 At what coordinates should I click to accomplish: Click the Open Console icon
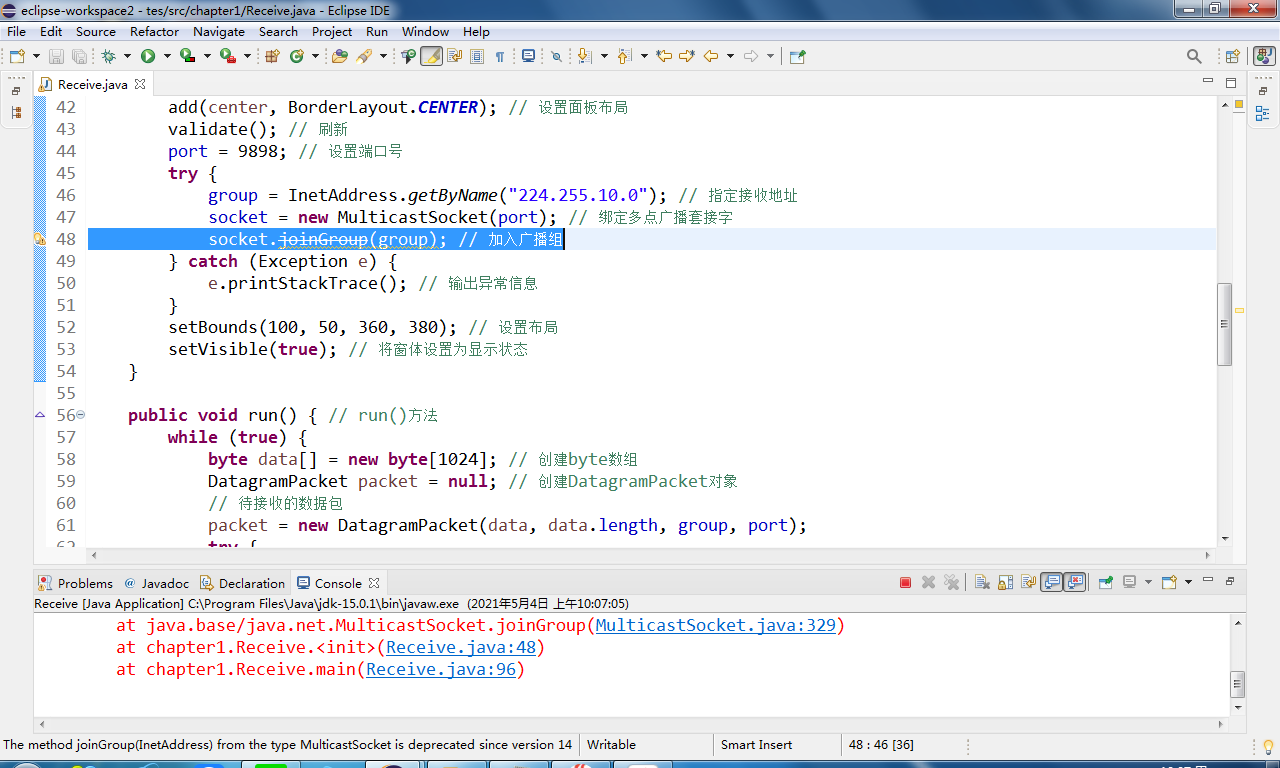point(1168,582)
